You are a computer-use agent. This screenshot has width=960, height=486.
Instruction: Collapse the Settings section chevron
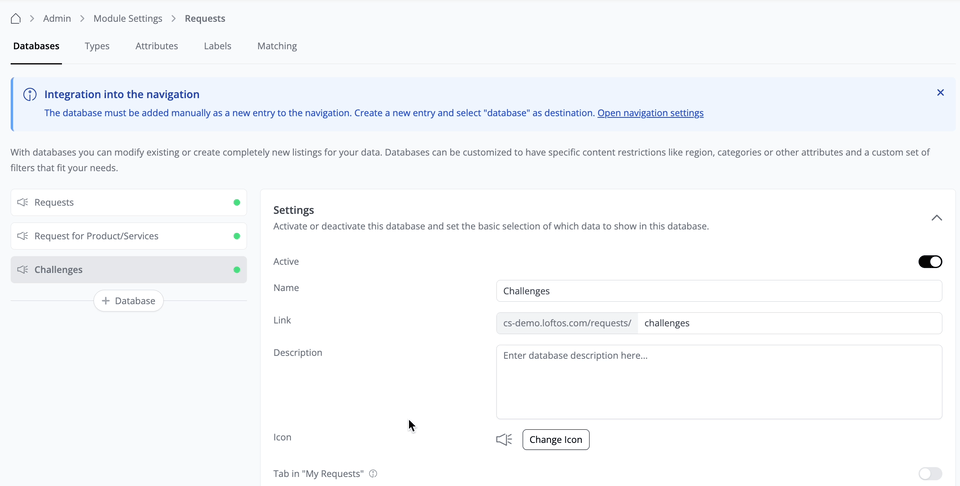pyautogui.click(x=936, y=218)
